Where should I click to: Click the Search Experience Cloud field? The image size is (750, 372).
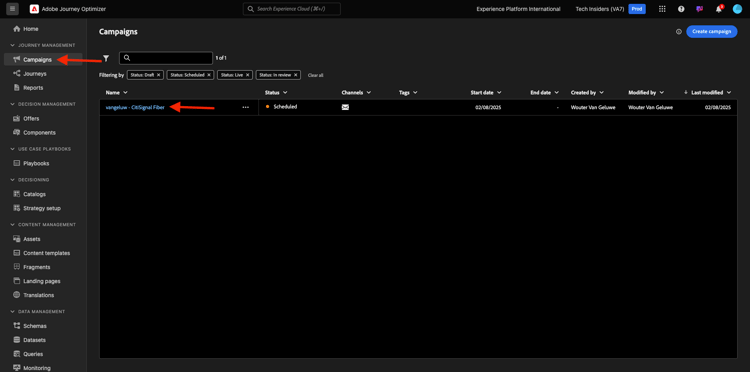(292, 9)
